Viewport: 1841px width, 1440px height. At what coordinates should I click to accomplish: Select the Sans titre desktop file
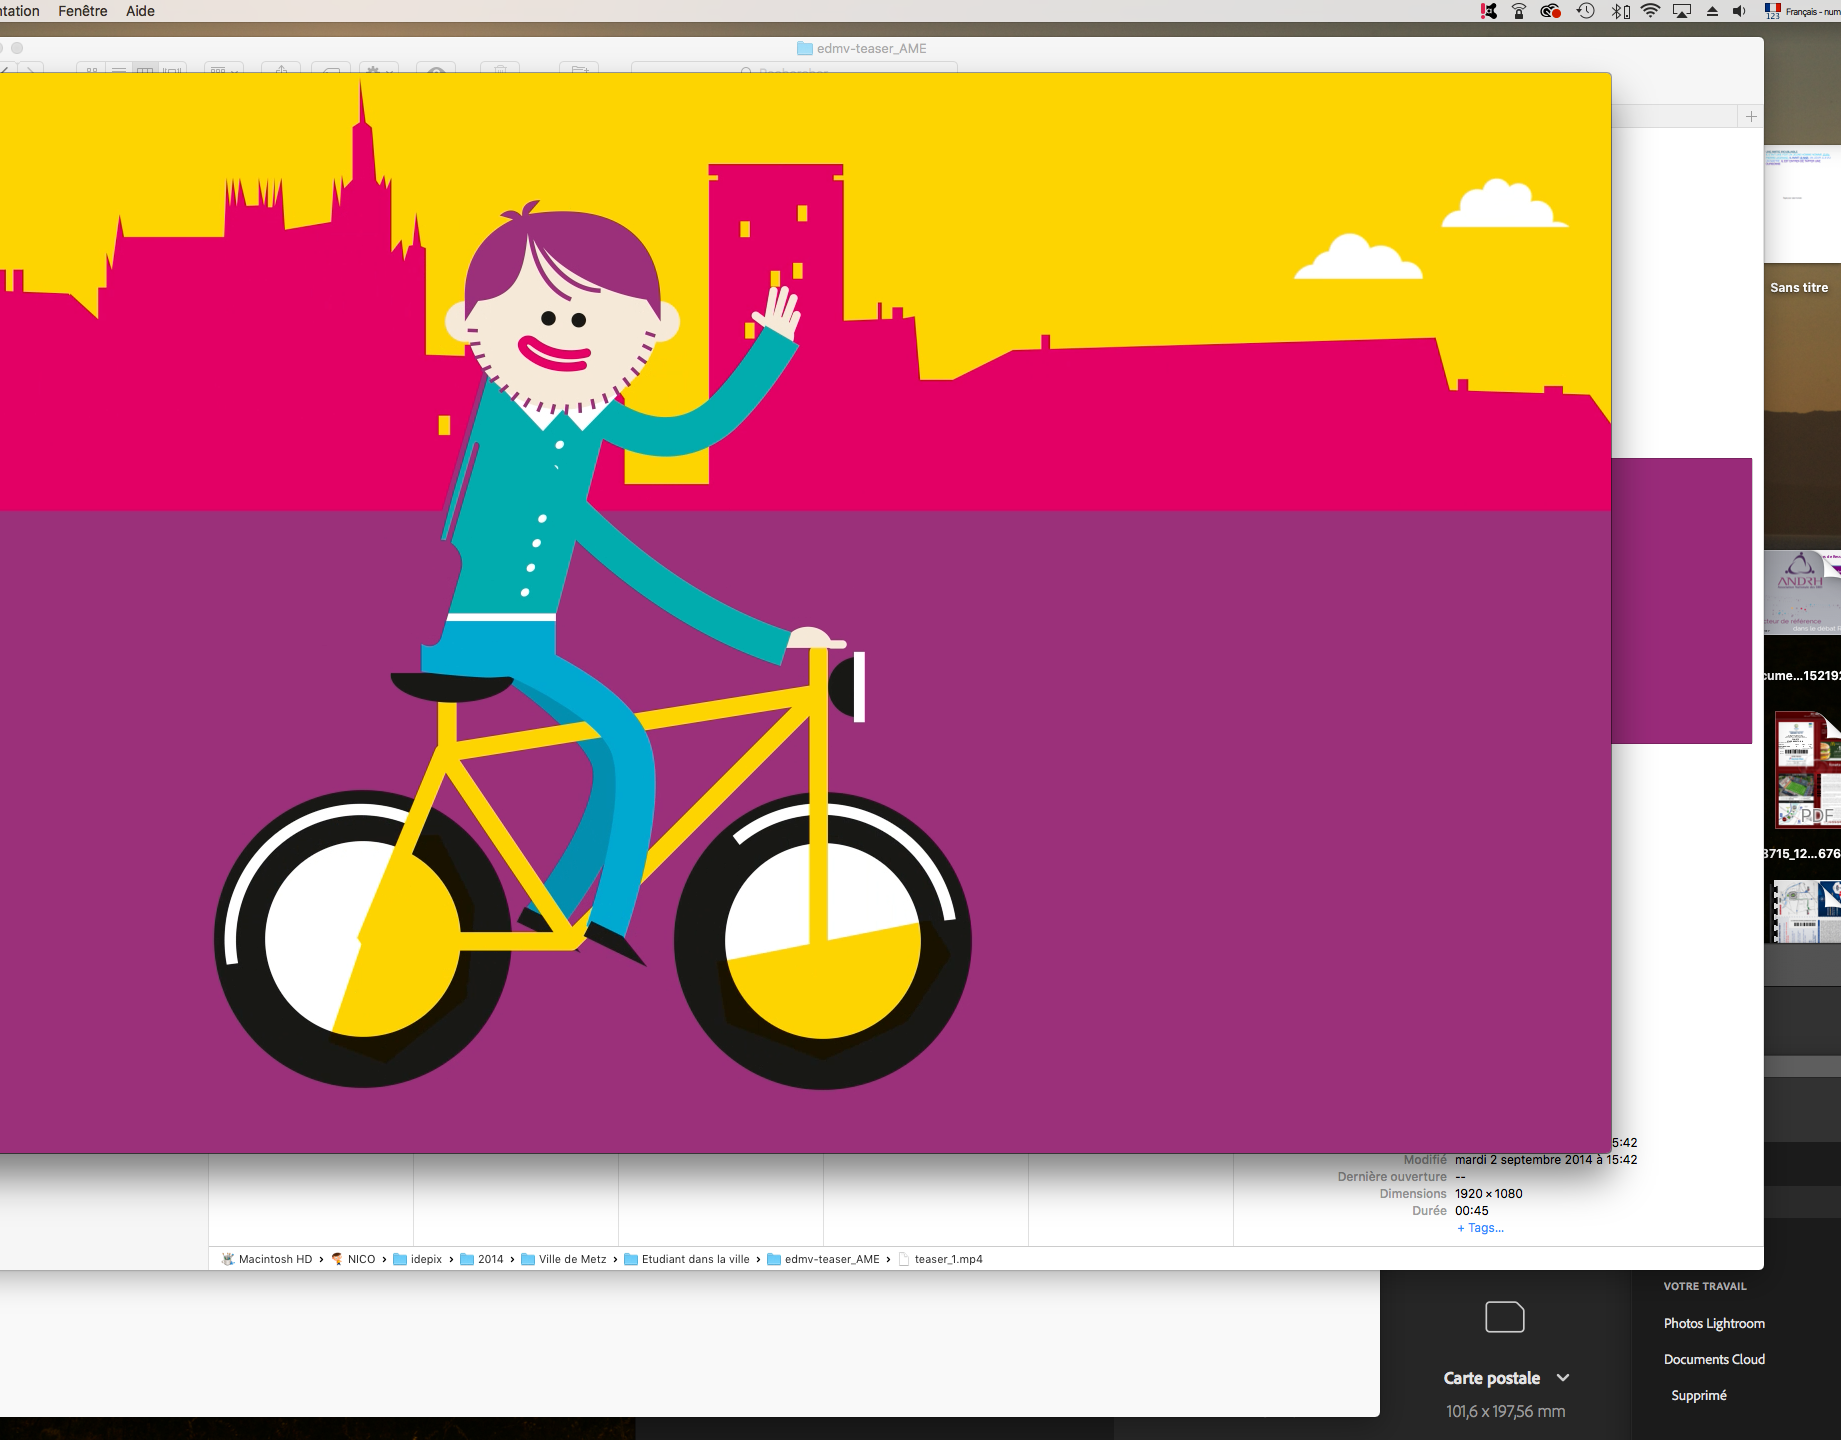tap(1799, 287)
